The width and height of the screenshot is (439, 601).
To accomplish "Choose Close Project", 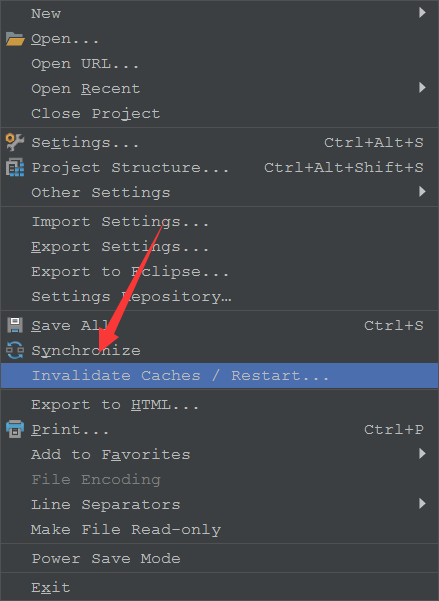I will (219, 113).
